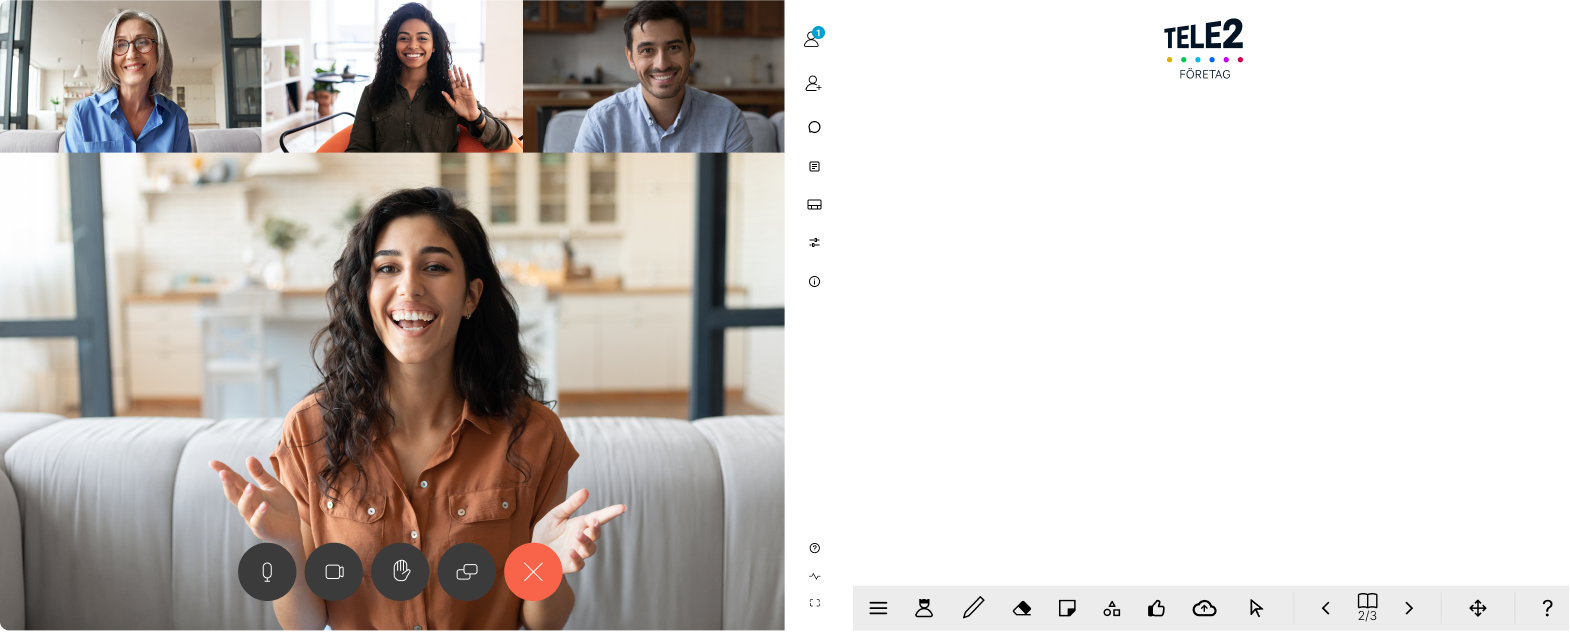Open the shapes tool

click(1111, 608)
